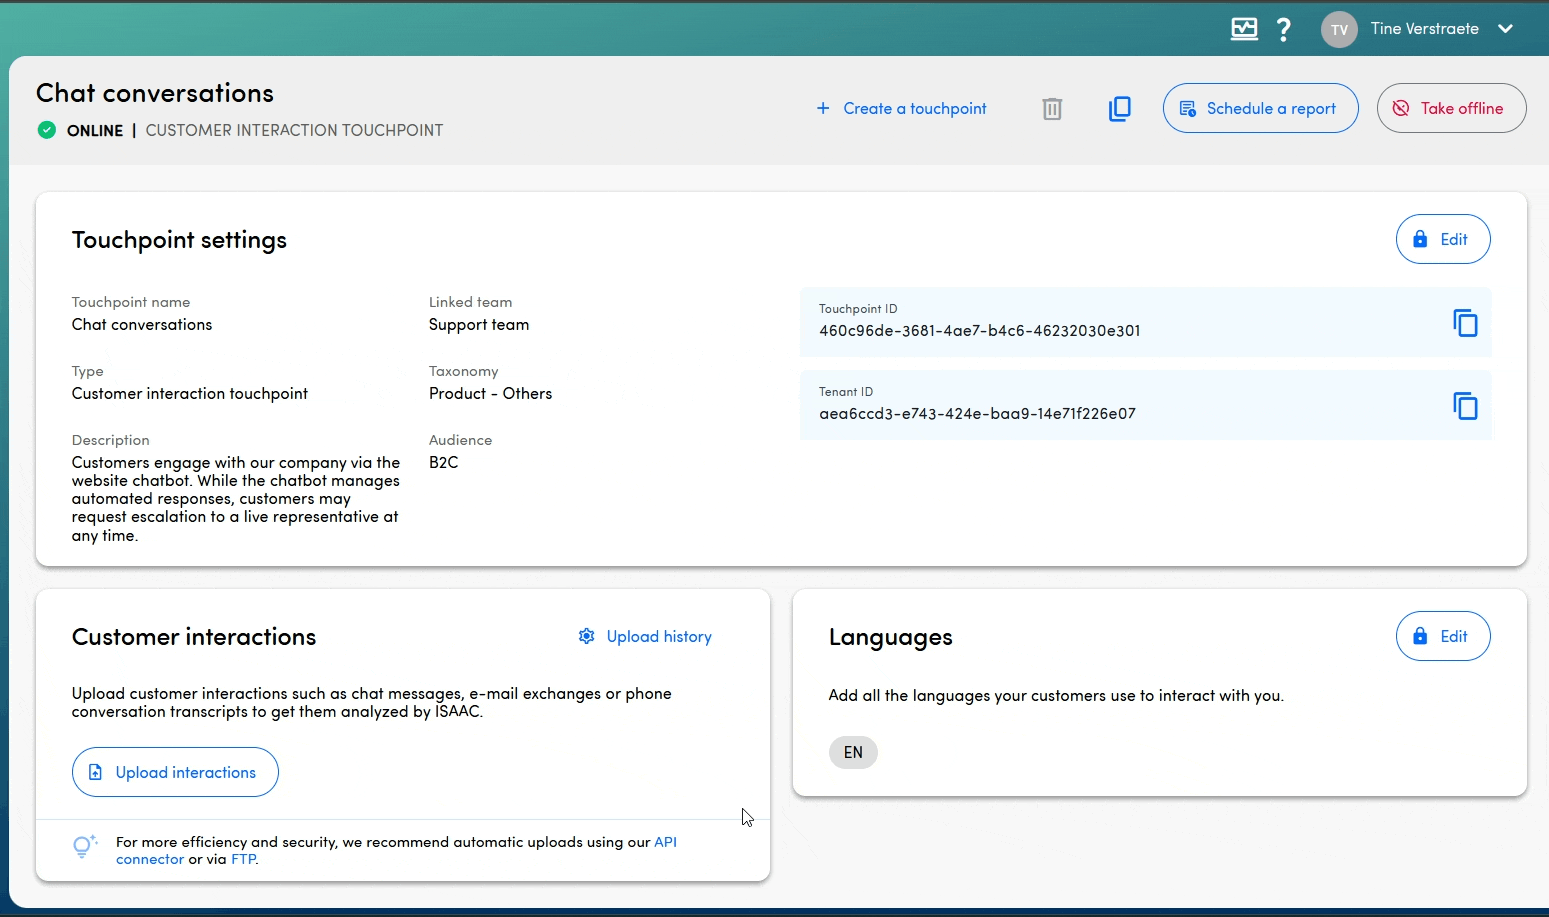
Task: Copy the Tenant ID
Action: point(1464,406)
